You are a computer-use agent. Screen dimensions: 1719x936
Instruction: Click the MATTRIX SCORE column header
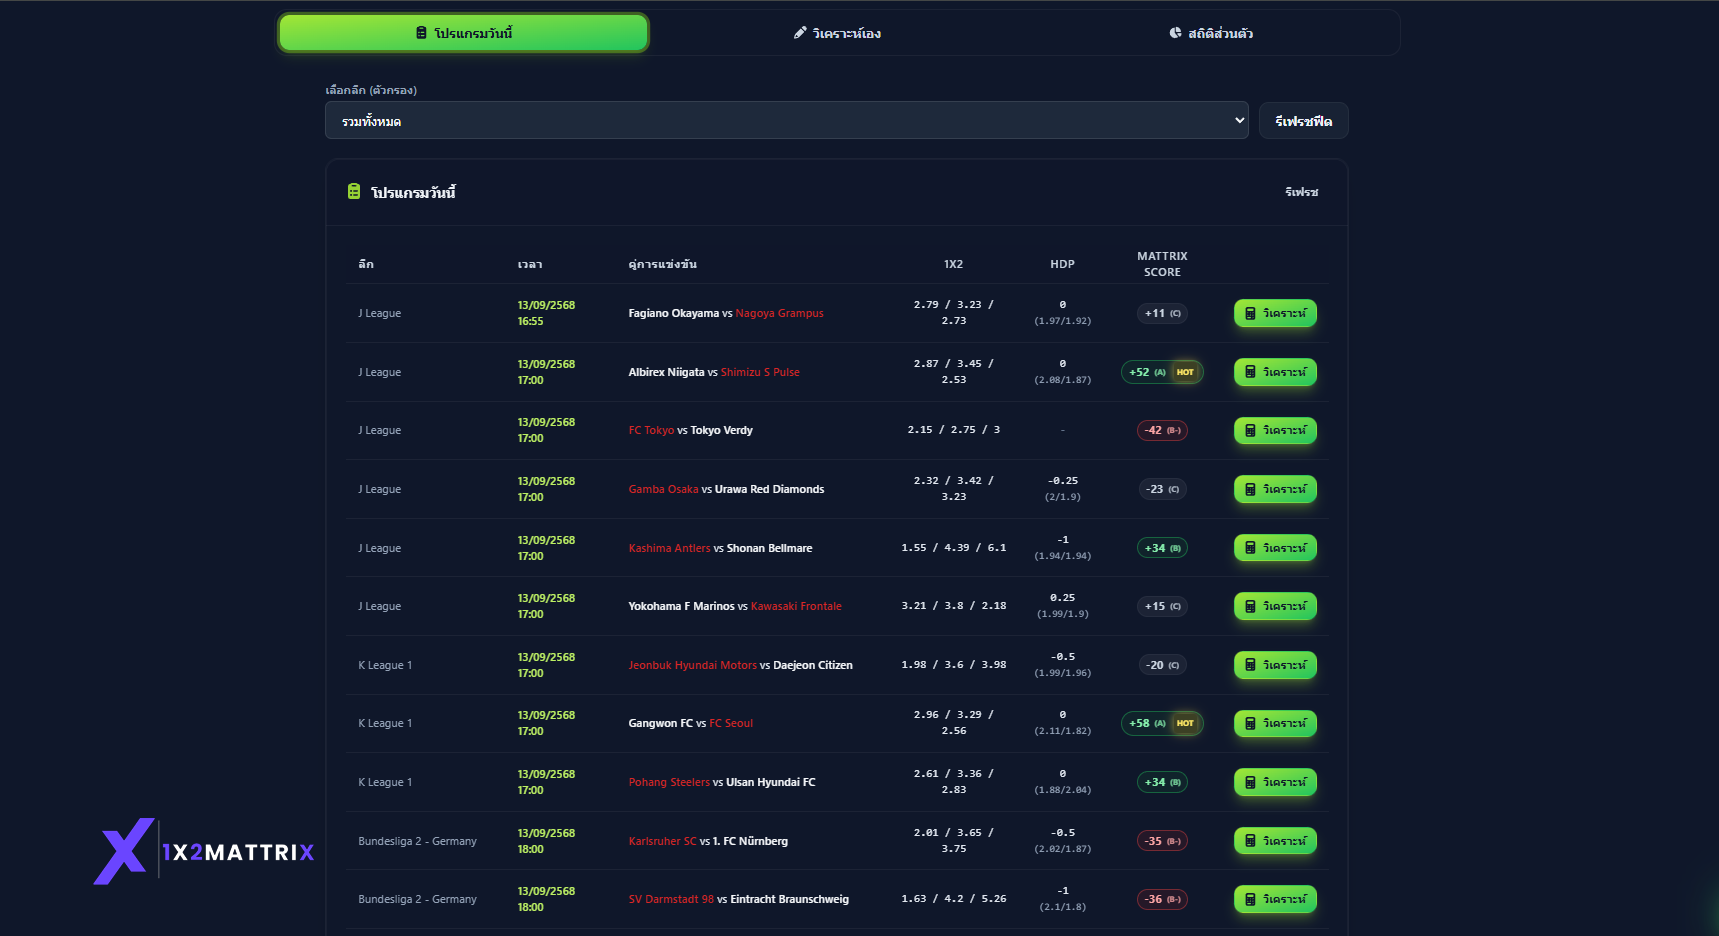click(x=1162, y=264)
